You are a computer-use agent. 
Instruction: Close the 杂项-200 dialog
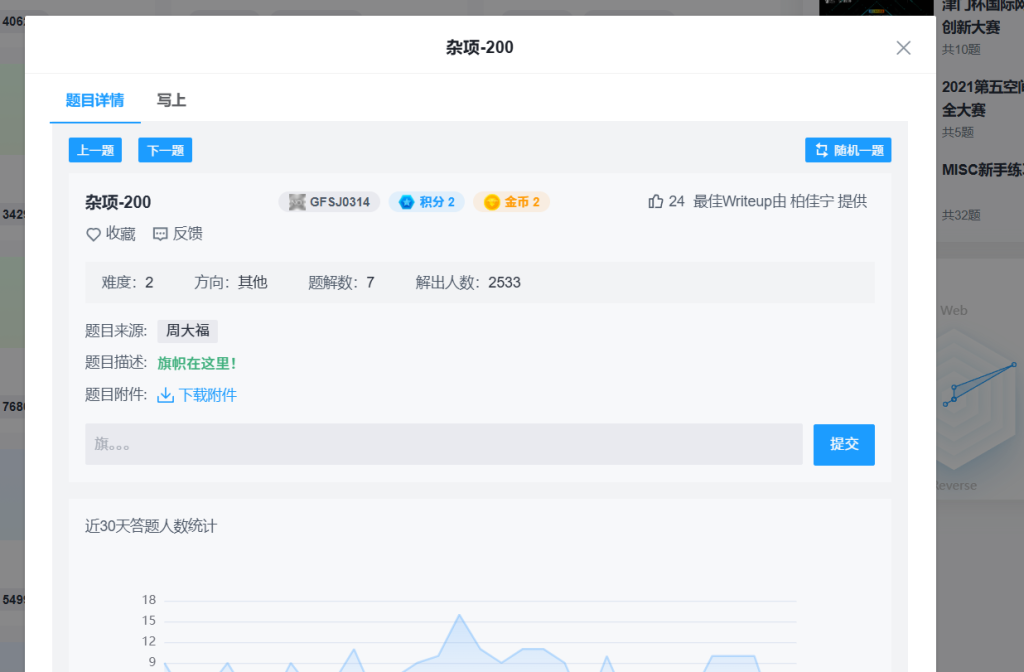coord(903,48)
